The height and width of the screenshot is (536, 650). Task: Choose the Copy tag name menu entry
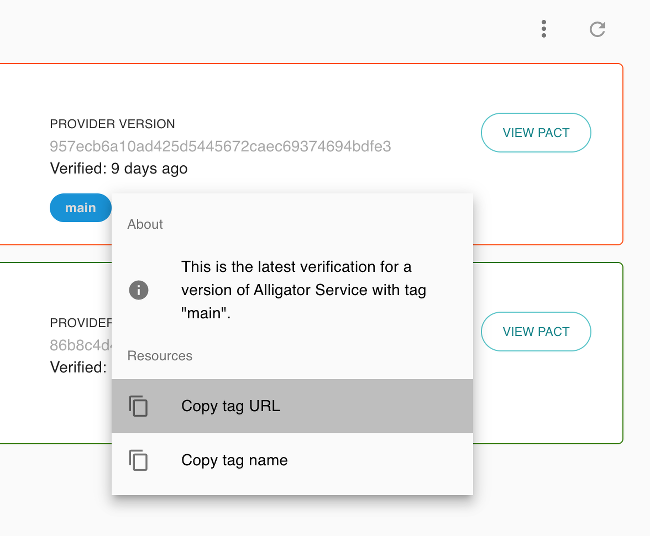234,460
